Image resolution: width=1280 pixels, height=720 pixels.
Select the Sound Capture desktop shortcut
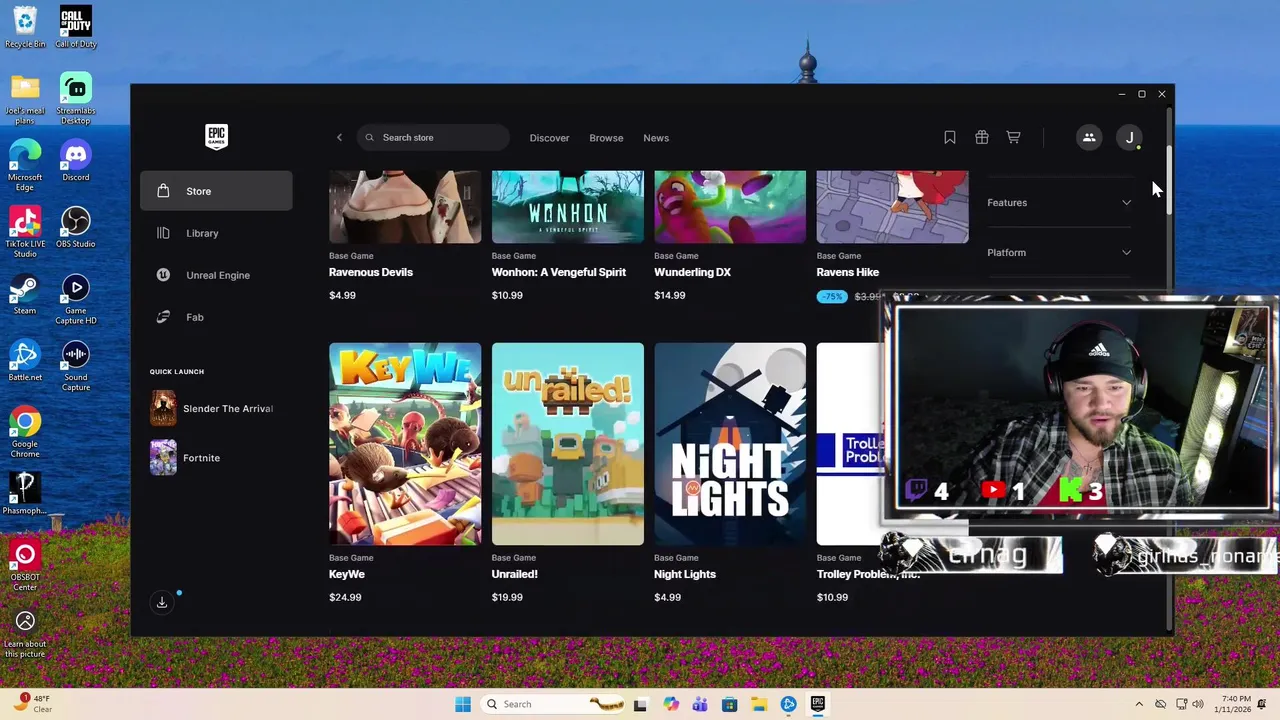click(76, 365)
